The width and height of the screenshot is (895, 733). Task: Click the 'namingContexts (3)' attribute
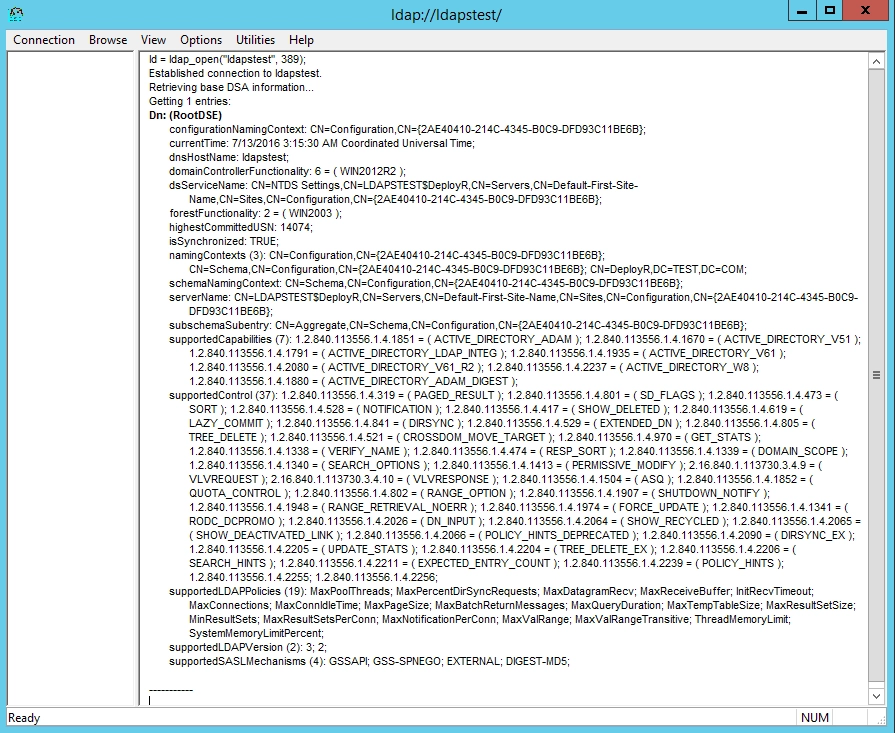click(216, 255)
